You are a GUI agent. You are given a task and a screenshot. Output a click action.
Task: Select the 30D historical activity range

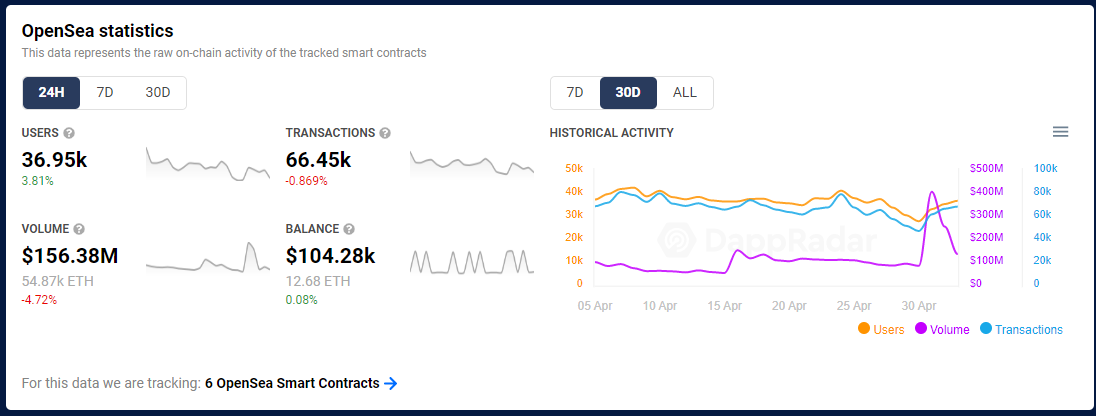pyautogui.click(x=628, y=93)
